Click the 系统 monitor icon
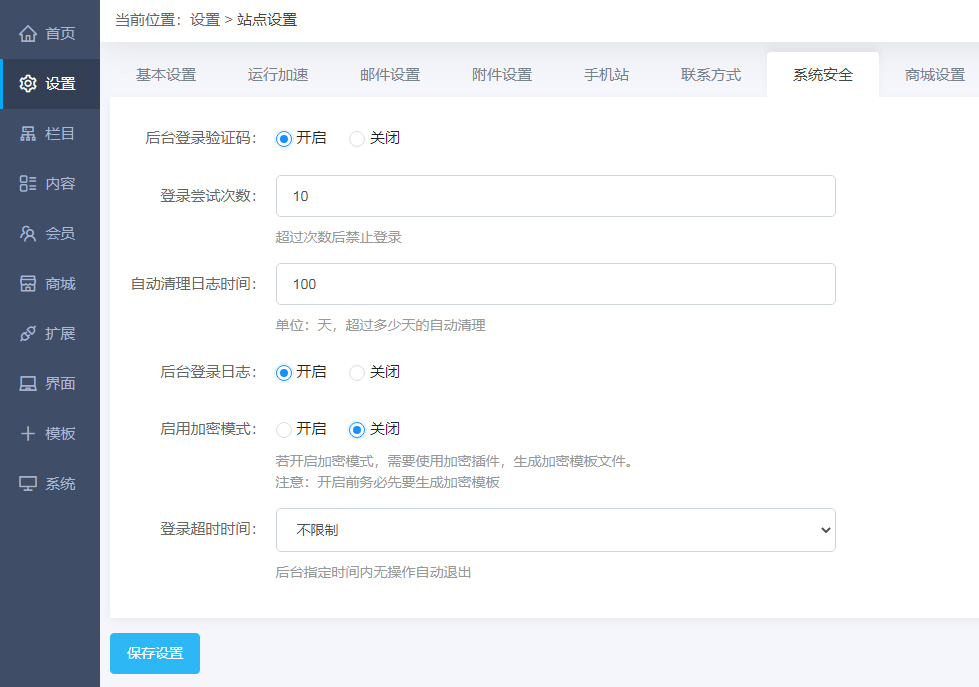This screenshot has height=687, width=979. 28,484
